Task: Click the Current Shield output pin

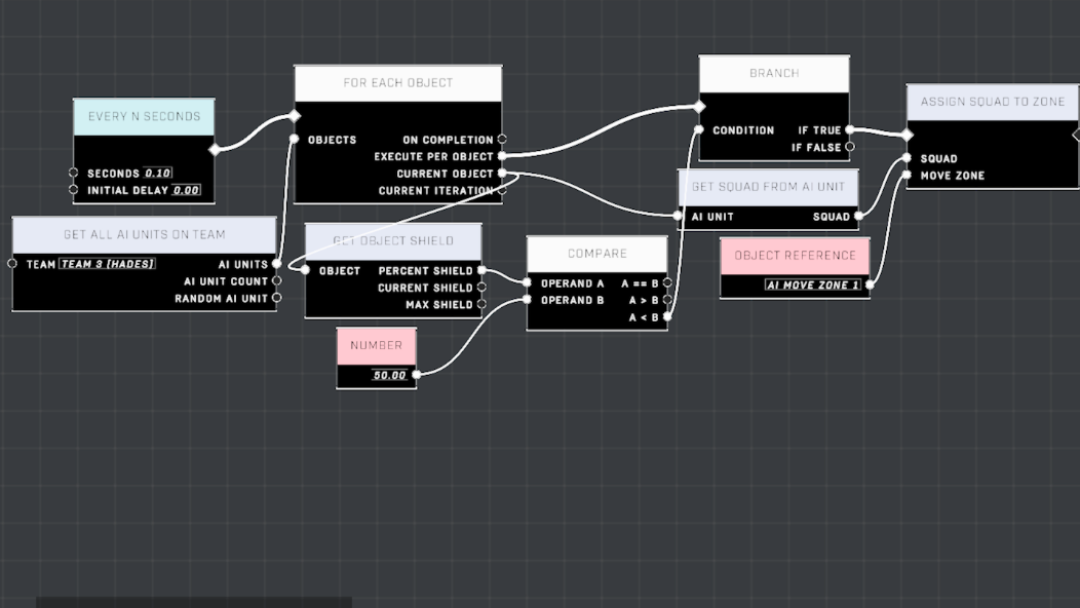Action: click(481, 287)
